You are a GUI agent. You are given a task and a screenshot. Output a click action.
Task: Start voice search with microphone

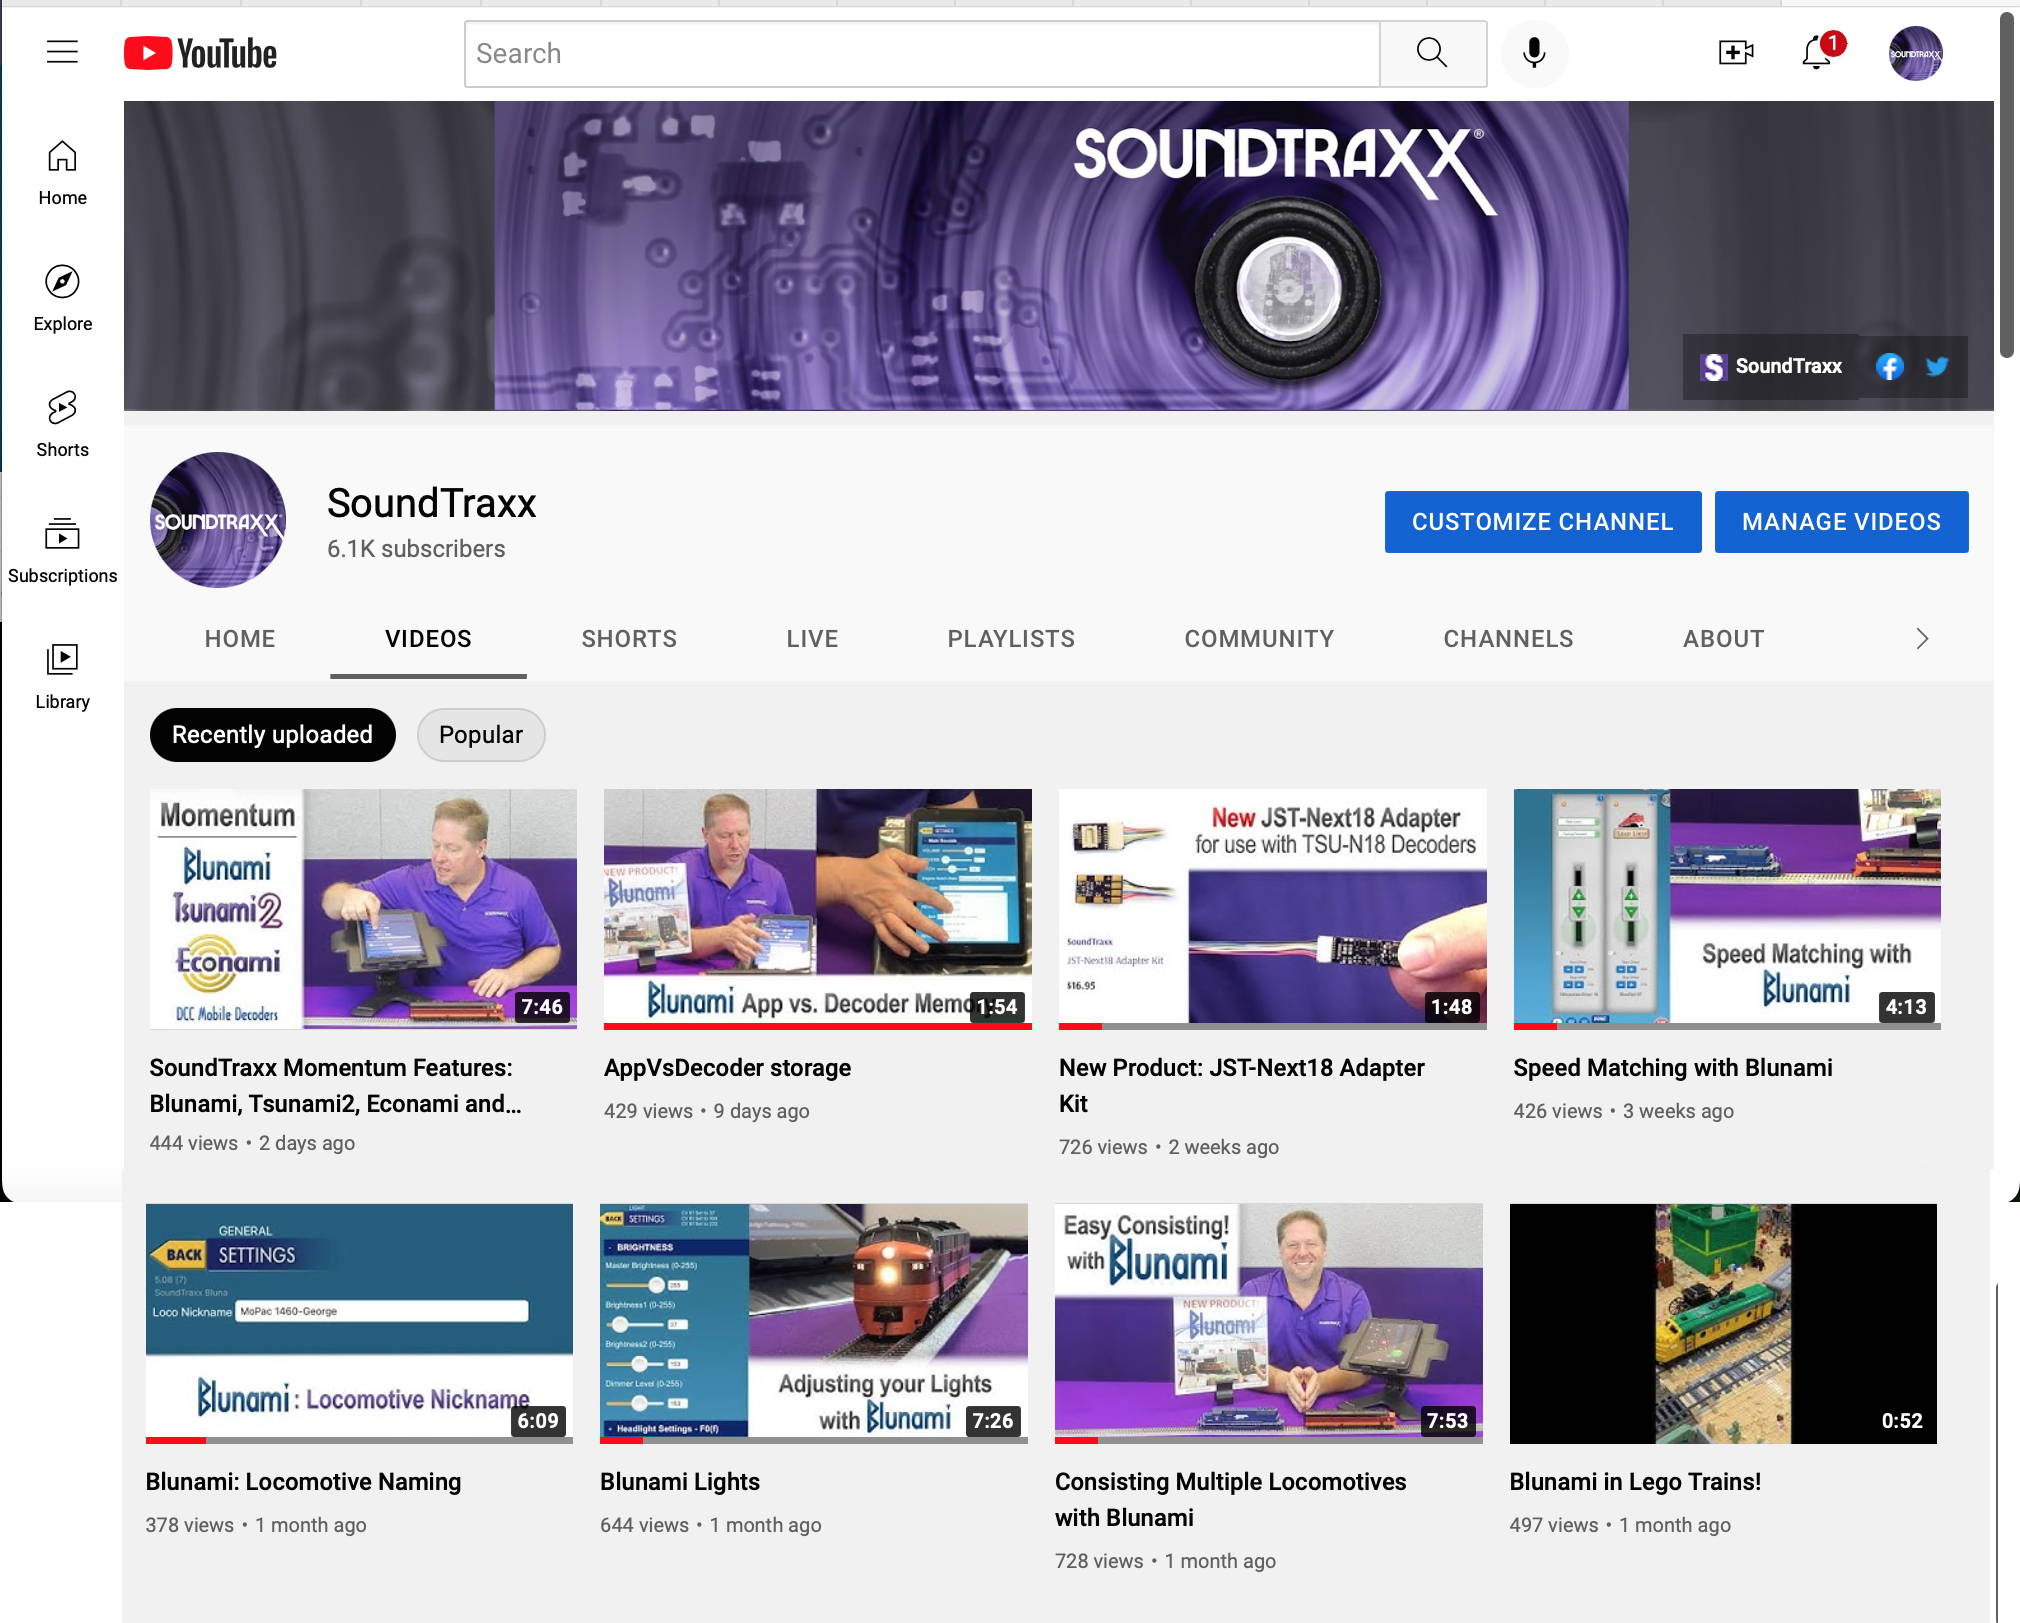pos(1534,53)
